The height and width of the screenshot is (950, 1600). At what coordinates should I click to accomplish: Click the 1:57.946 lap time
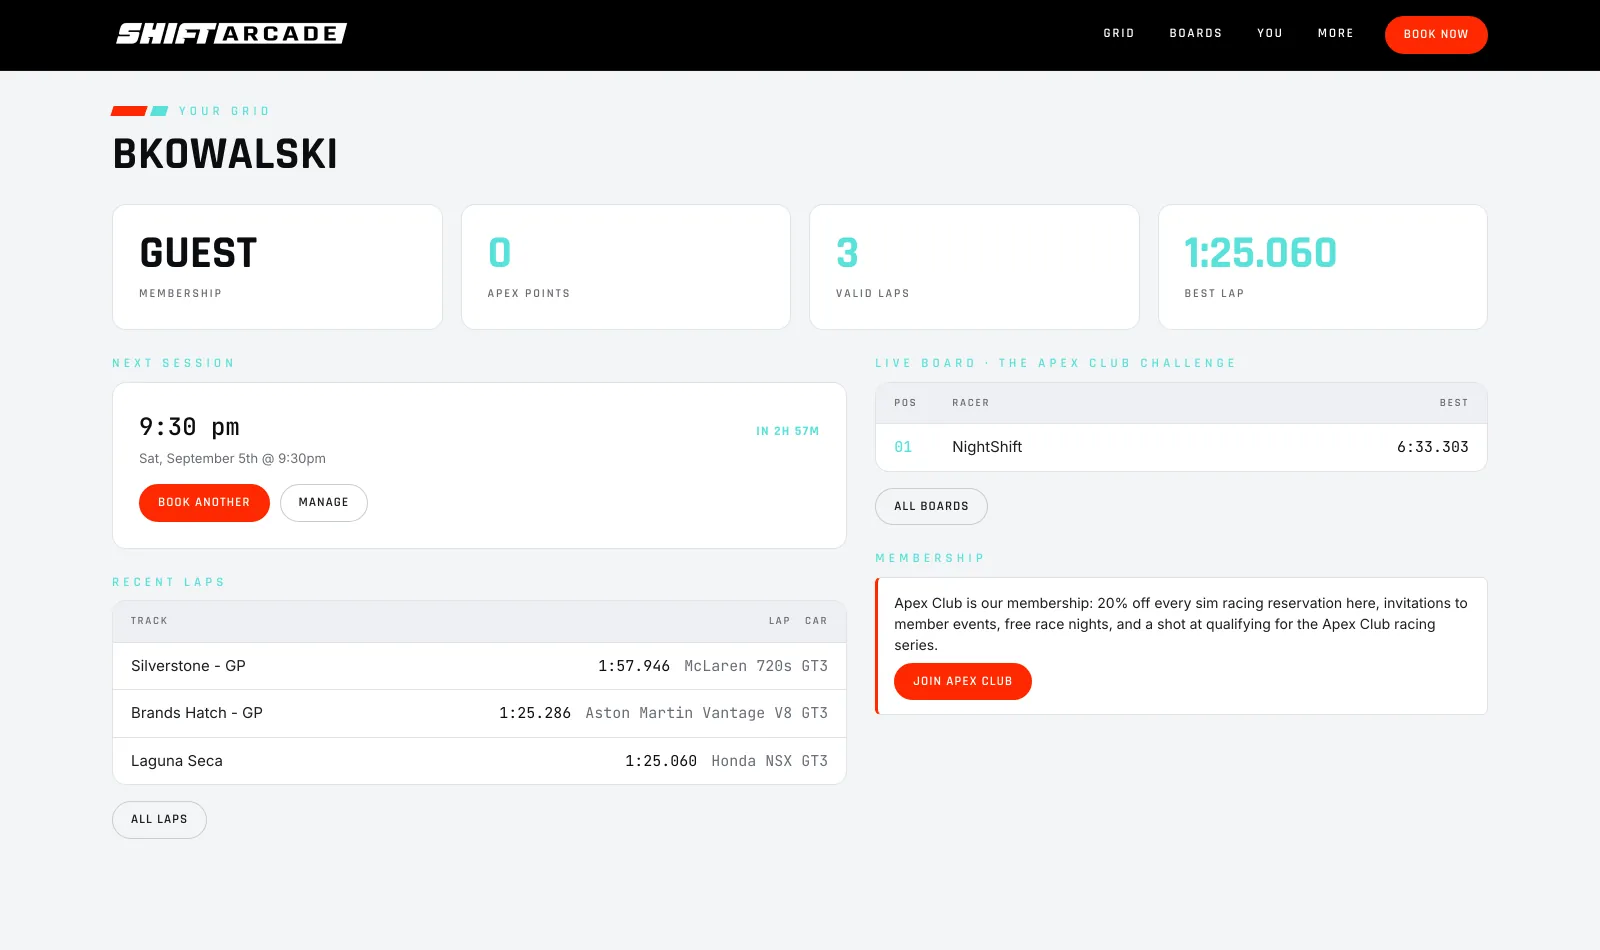pyautogui.click(x=634, y=666)
